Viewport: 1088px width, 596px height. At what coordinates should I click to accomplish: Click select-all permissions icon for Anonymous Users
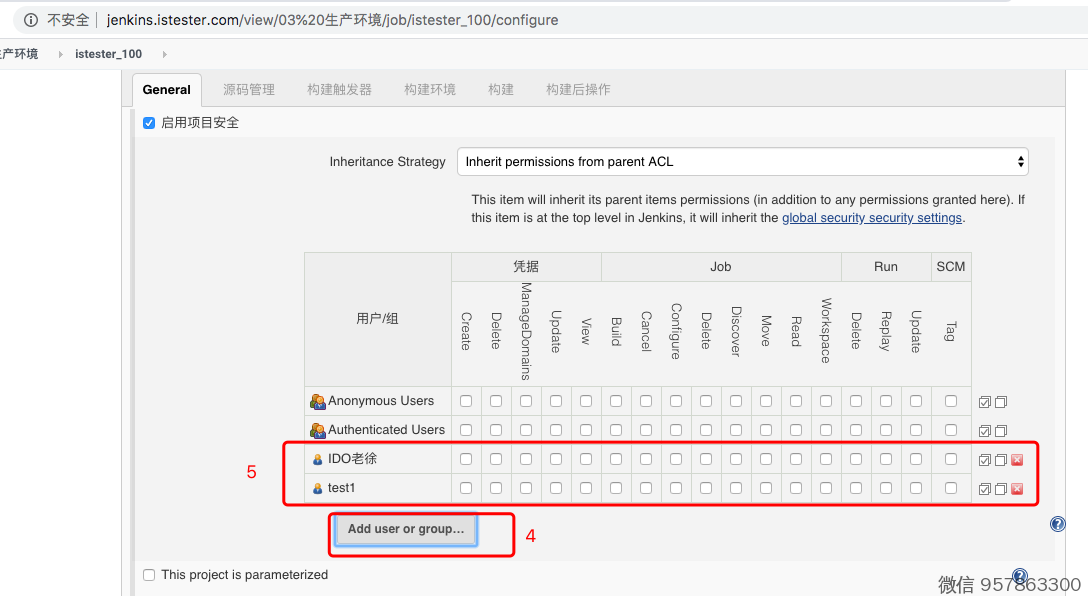984,402
